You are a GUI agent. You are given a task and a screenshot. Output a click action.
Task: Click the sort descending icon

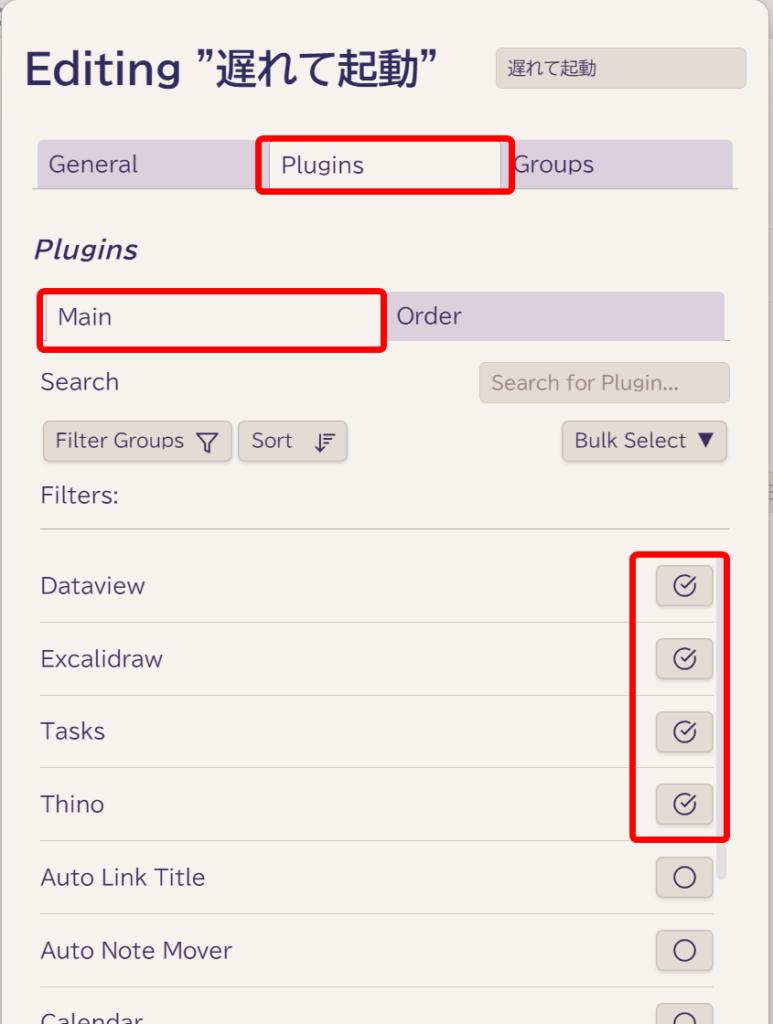[x=324, y=442]
